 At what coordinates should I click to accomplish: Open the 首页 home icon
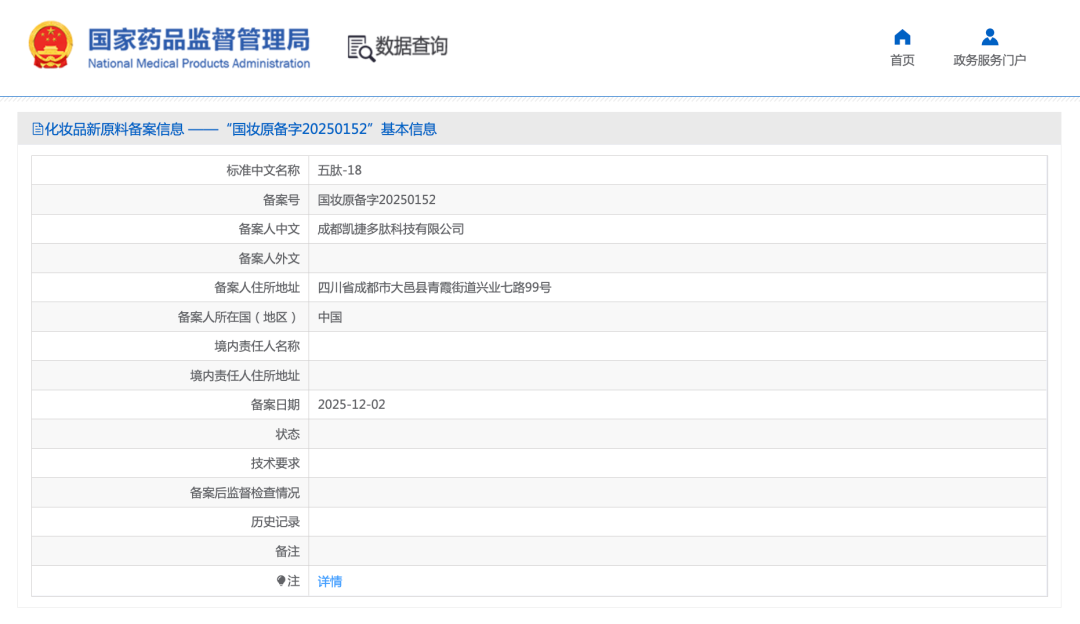click(901, 36)
